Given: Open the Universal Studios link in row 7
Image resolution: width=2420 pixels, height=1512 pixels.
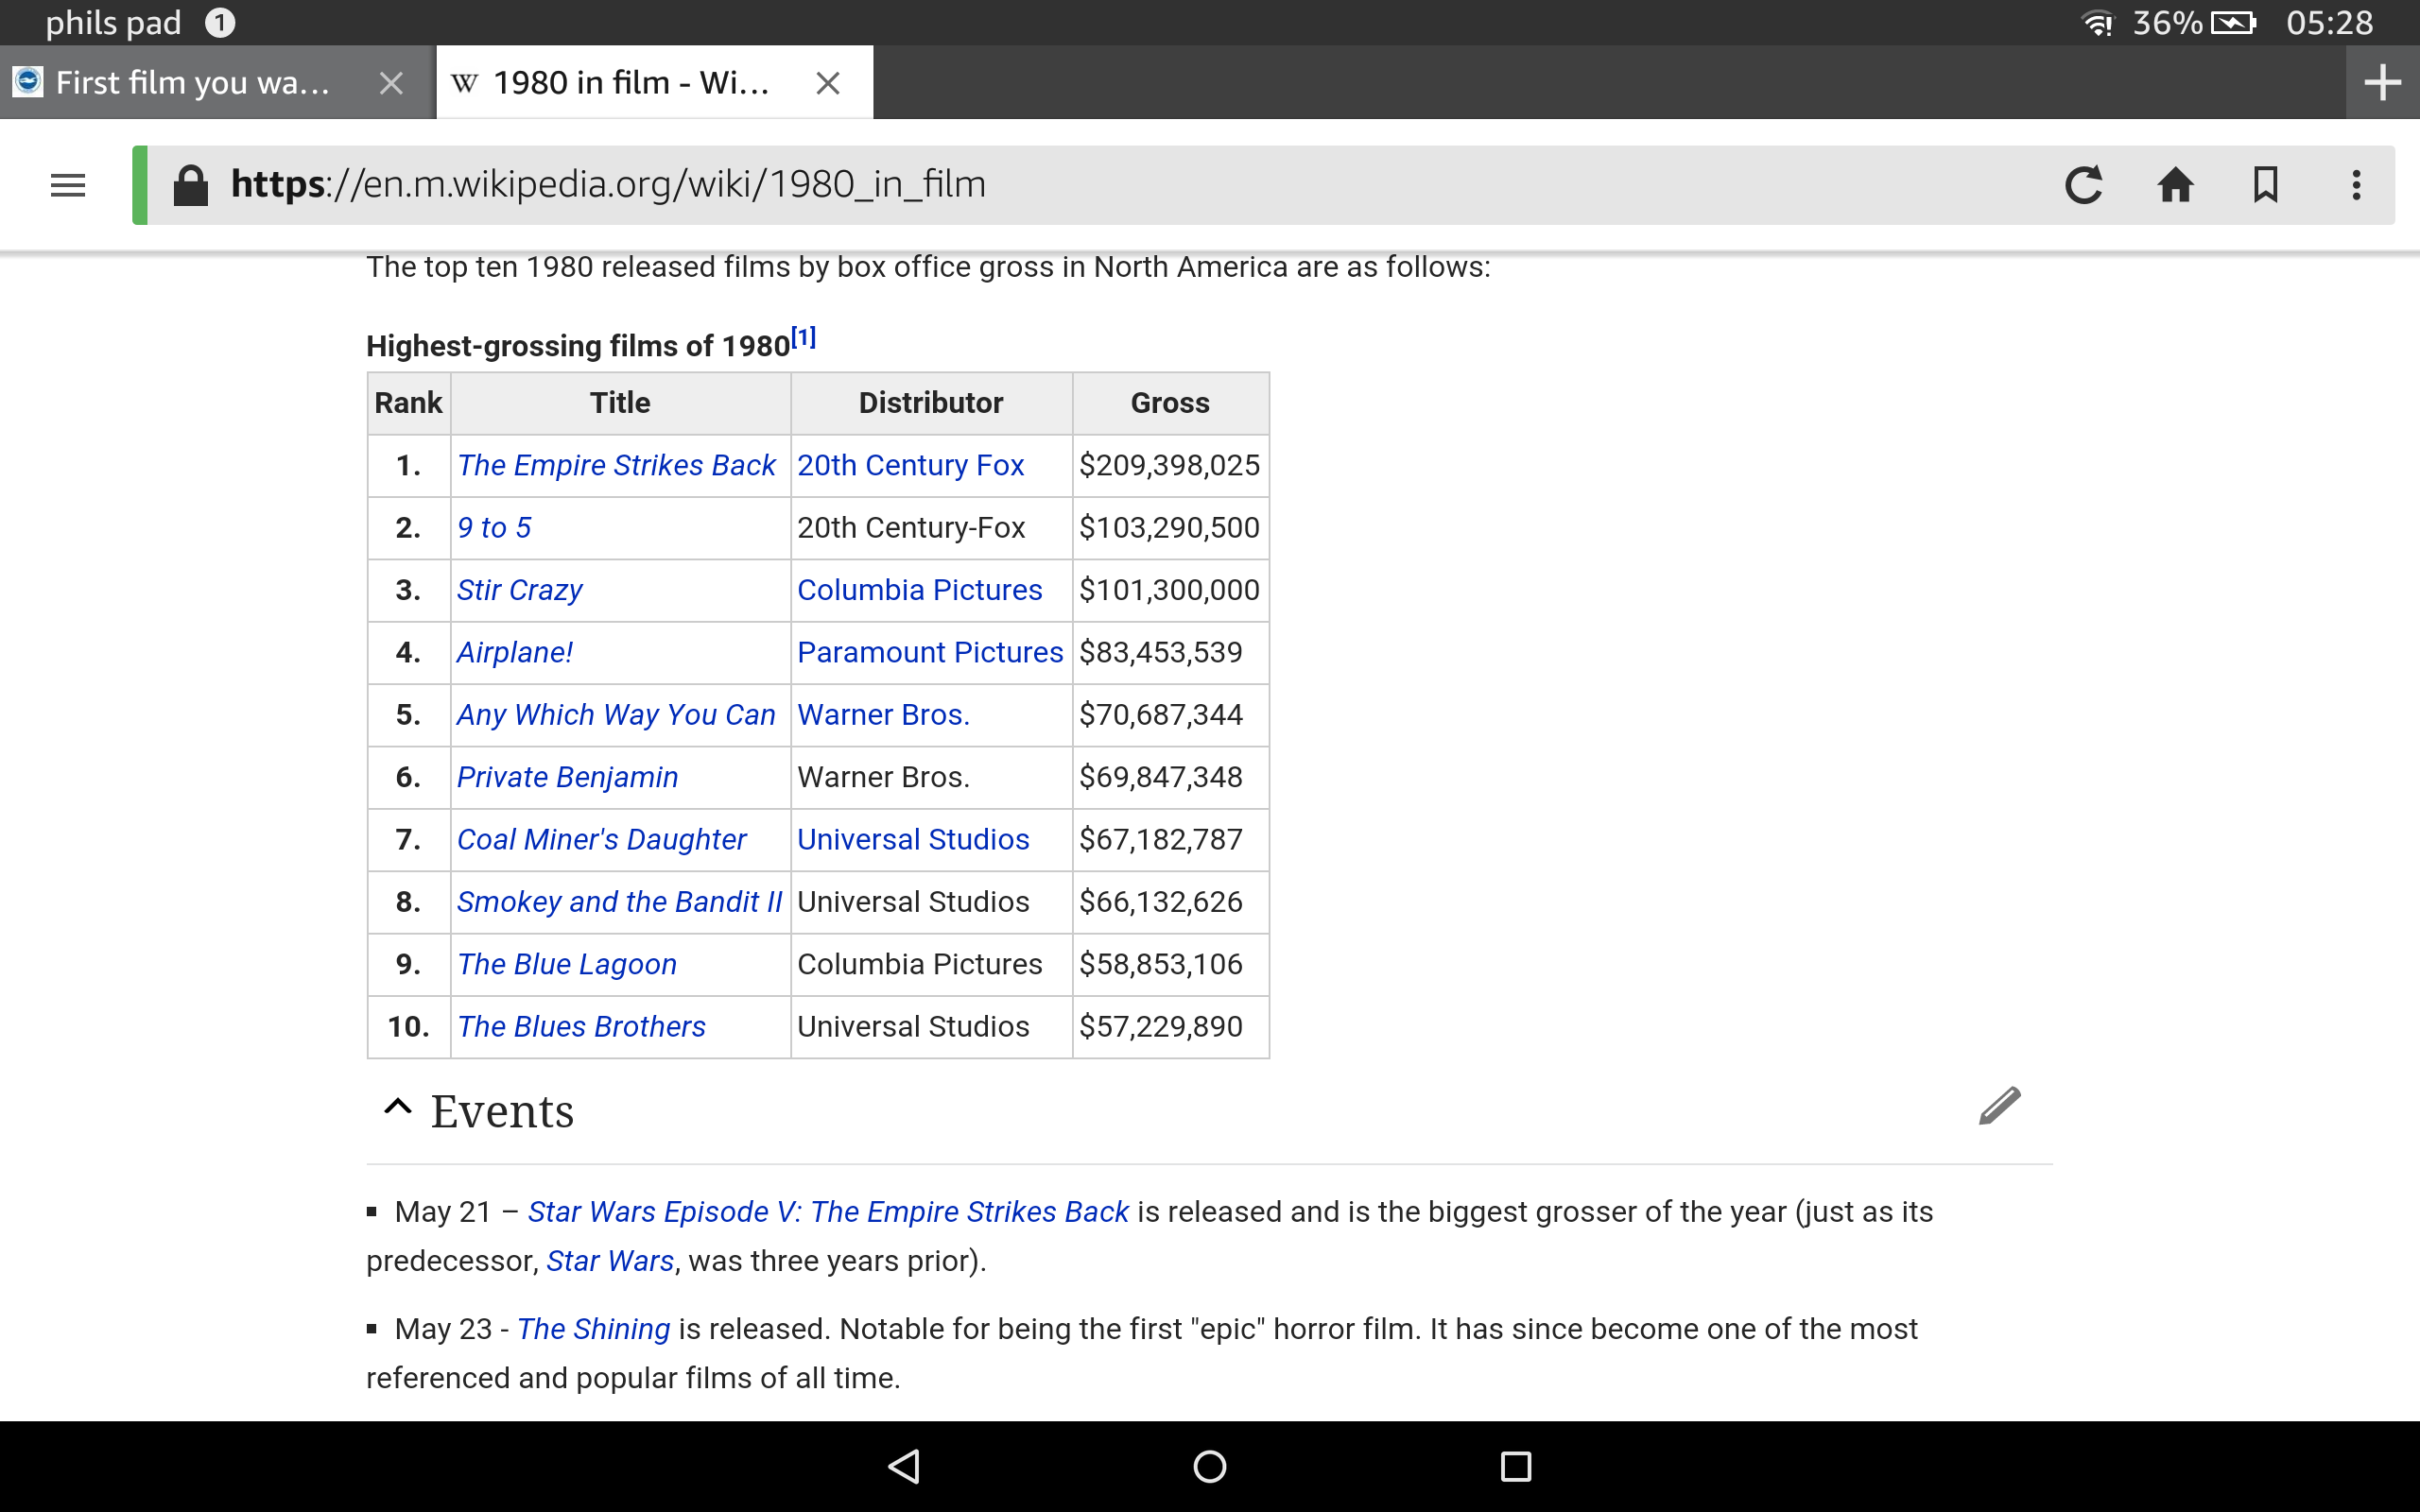Looking at the screenshot, I should pyautogui.click(x=913, y=839).
